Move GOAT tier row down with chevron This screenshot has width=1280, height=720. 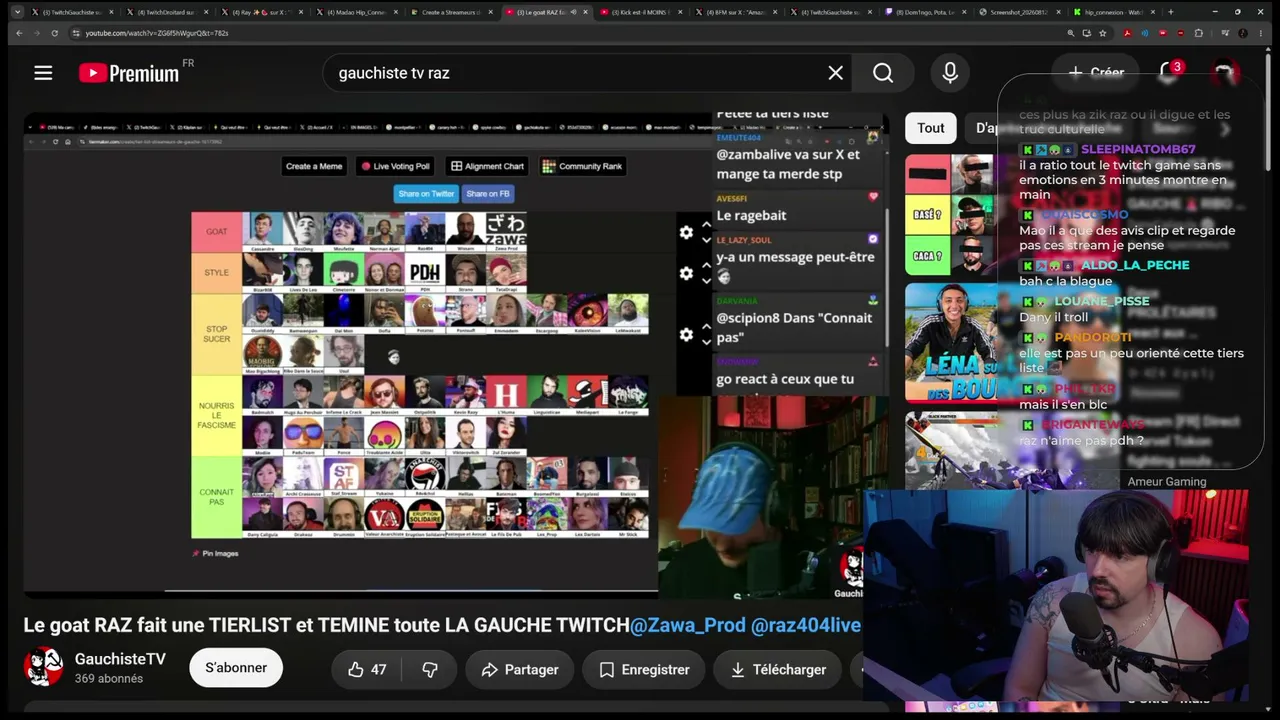pyautogui.click(x=706, y=240)
